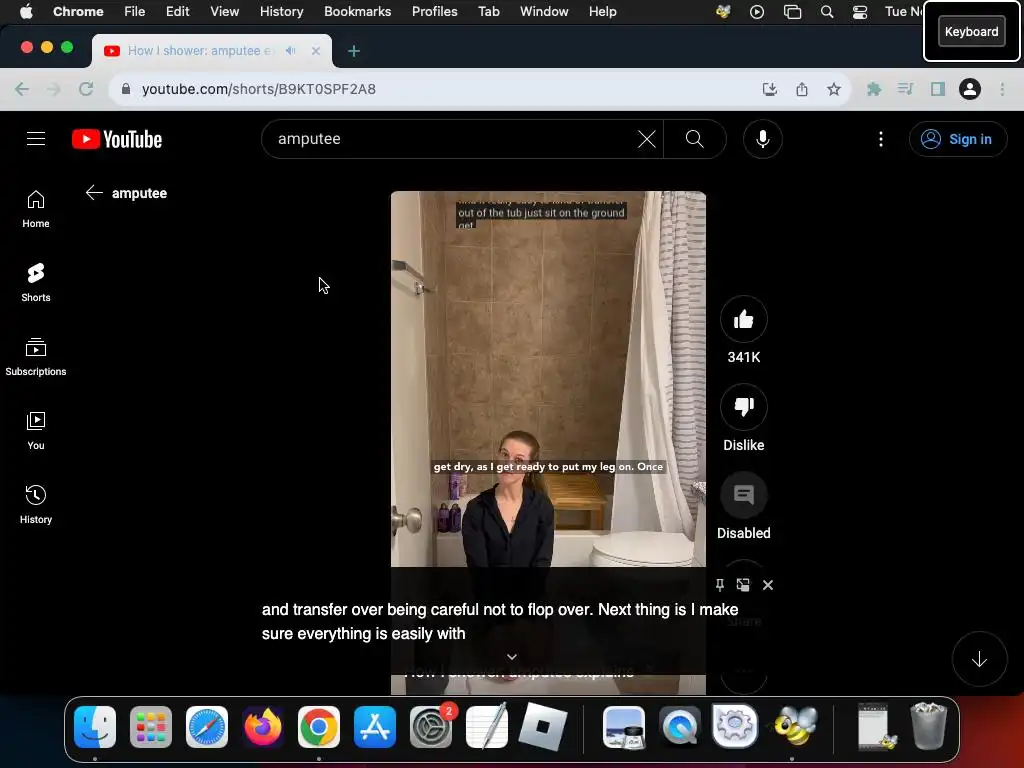
Task: View site info lock icon
Action: (x=126, y=89)
